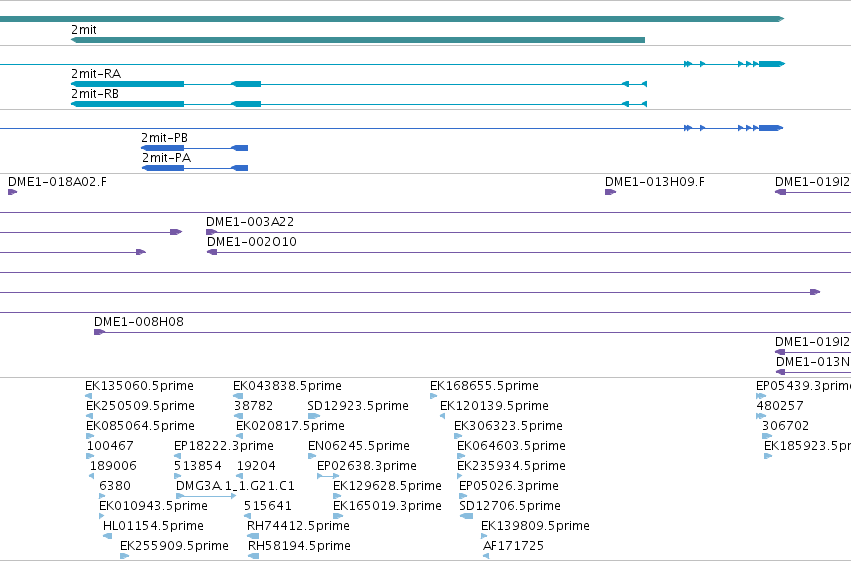This screenshot has height=561, width=851.
Task: Click the EP02638.3prime feature glyph
Action: 328,476
